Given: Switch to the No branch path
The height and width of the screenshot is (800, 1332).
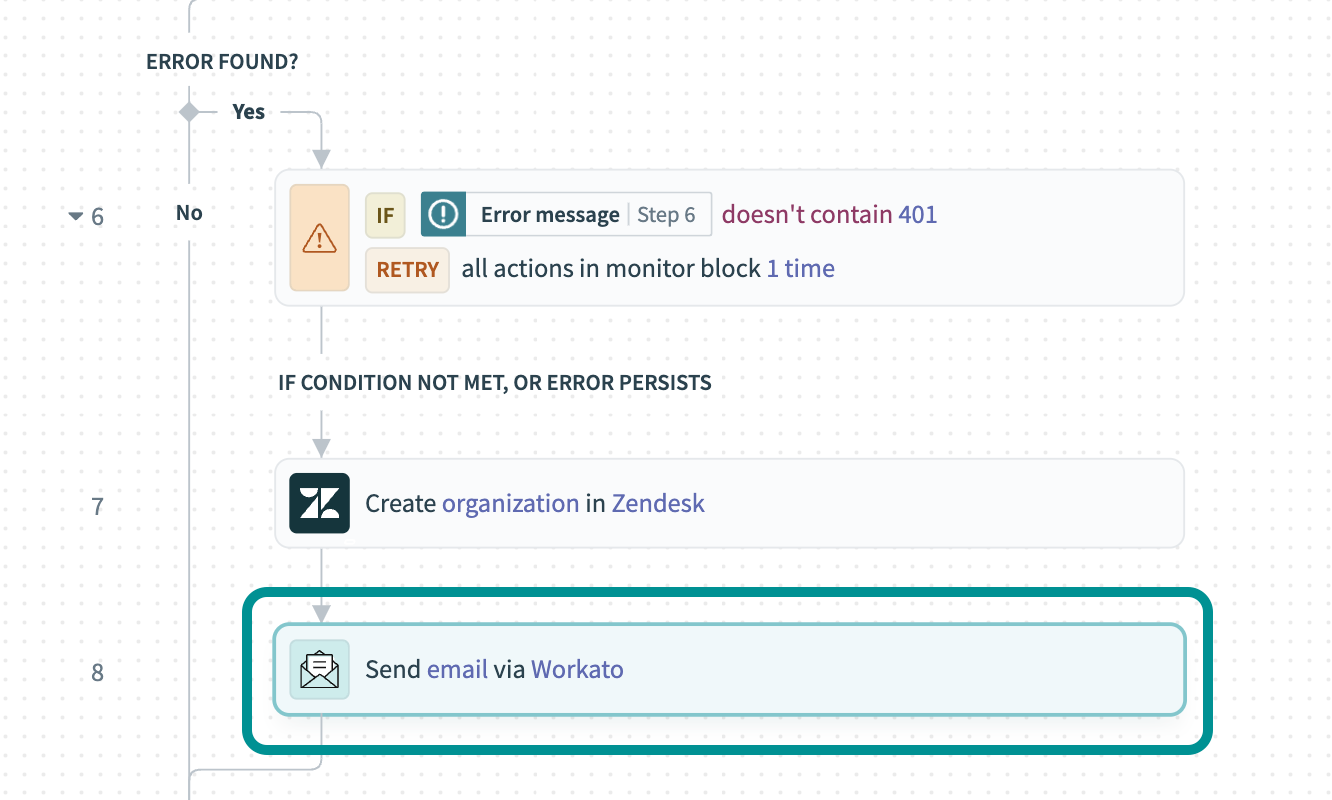Looking at the screenshot, I should pyautogui.click(x=189, y=212).
